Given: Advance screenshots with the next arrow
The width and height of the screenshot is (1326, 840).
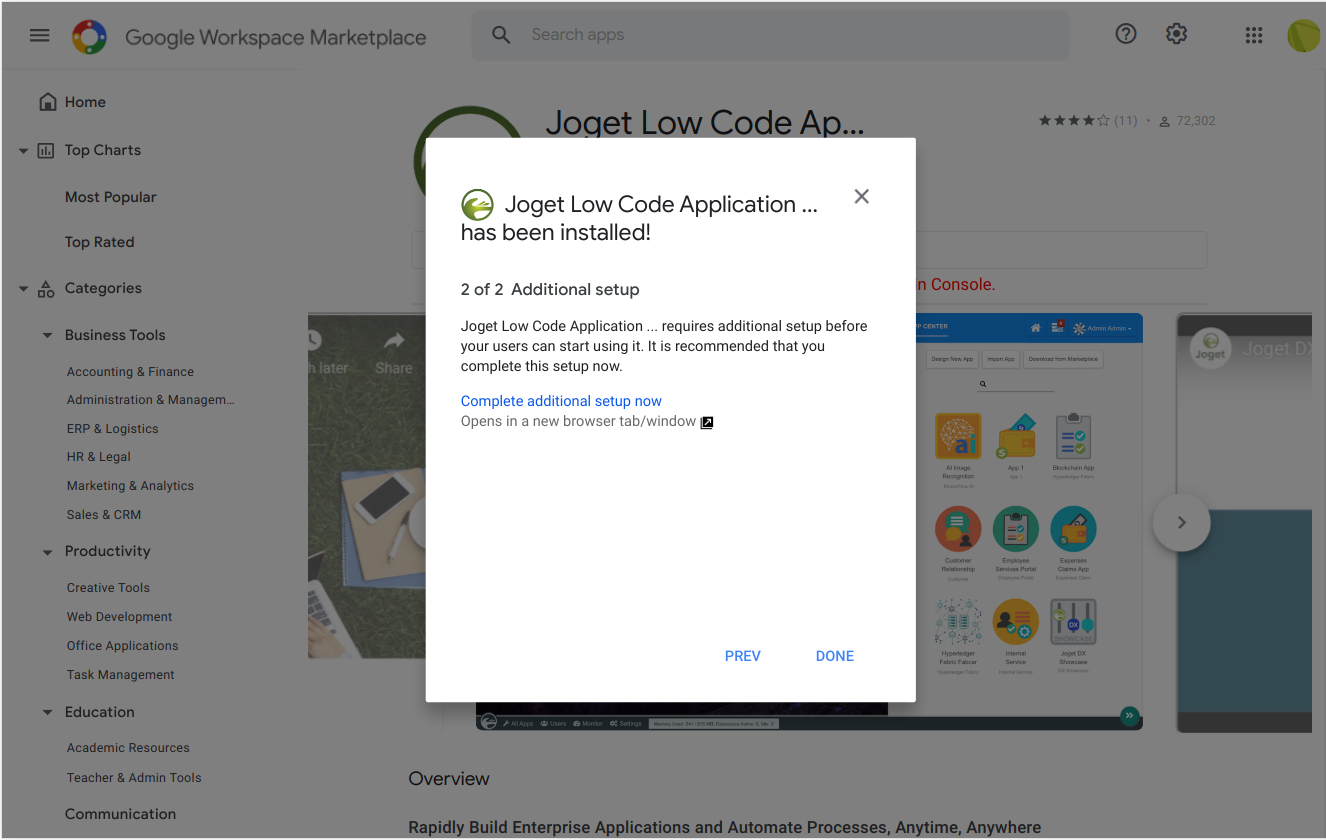Looking at the screenshot, I should (x=1181, y=522).
